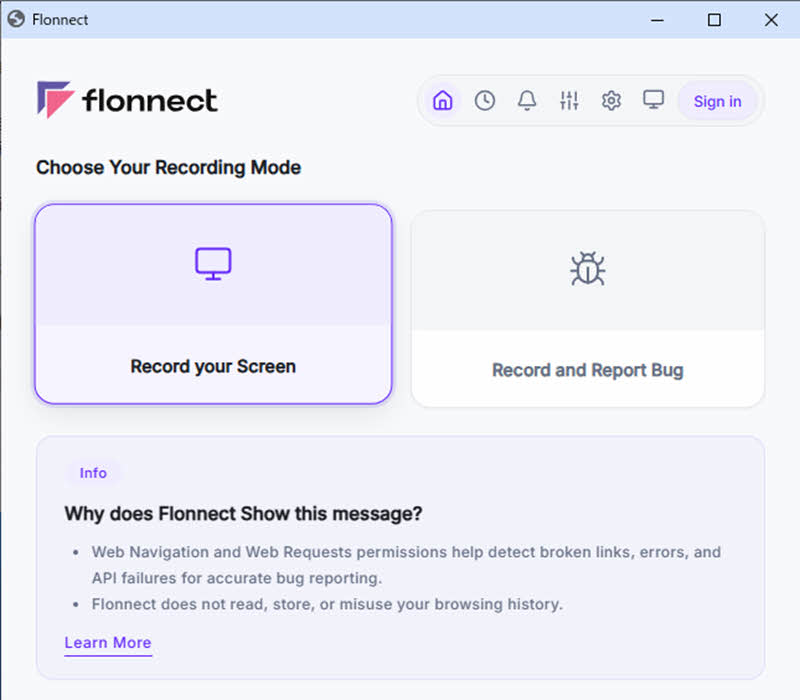The width and height of the screenshot is (800, 700).
Task: Maximize the Flonnect window
Action: pyautogui.click(x=714, y=20)
